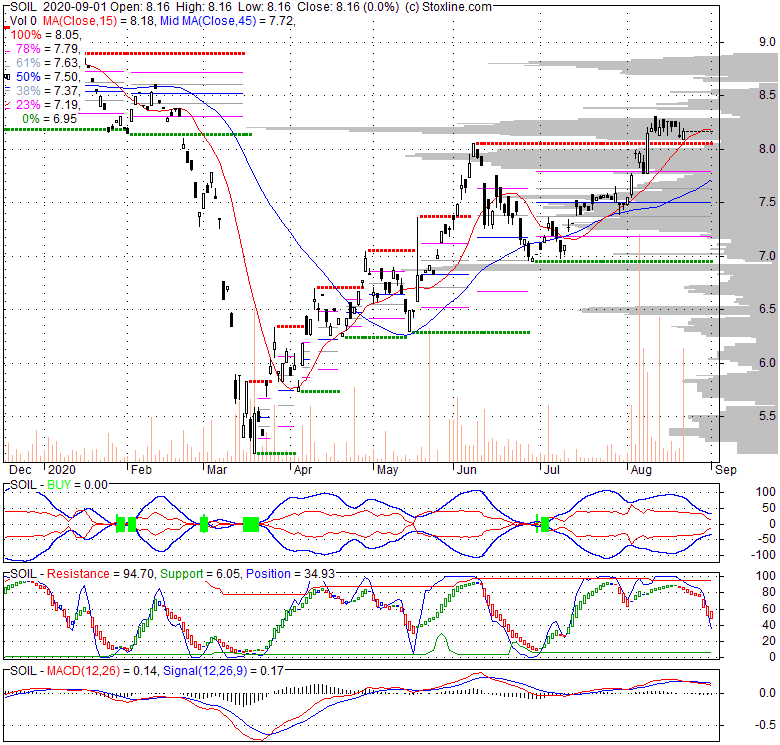Click the 7.5 price axis label
Screen dimensions: 780x745
(767, 202)
